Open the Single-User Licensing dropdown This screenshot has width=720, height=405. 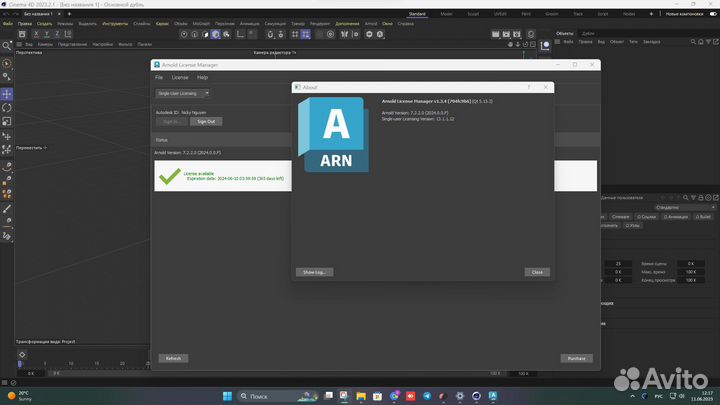coord(182,93)
